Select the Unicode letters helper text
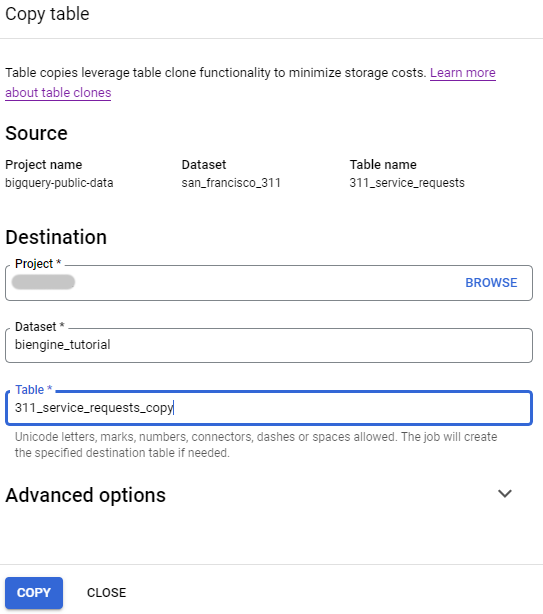Viewport: 543px width, 614px height. pos(256,445)
